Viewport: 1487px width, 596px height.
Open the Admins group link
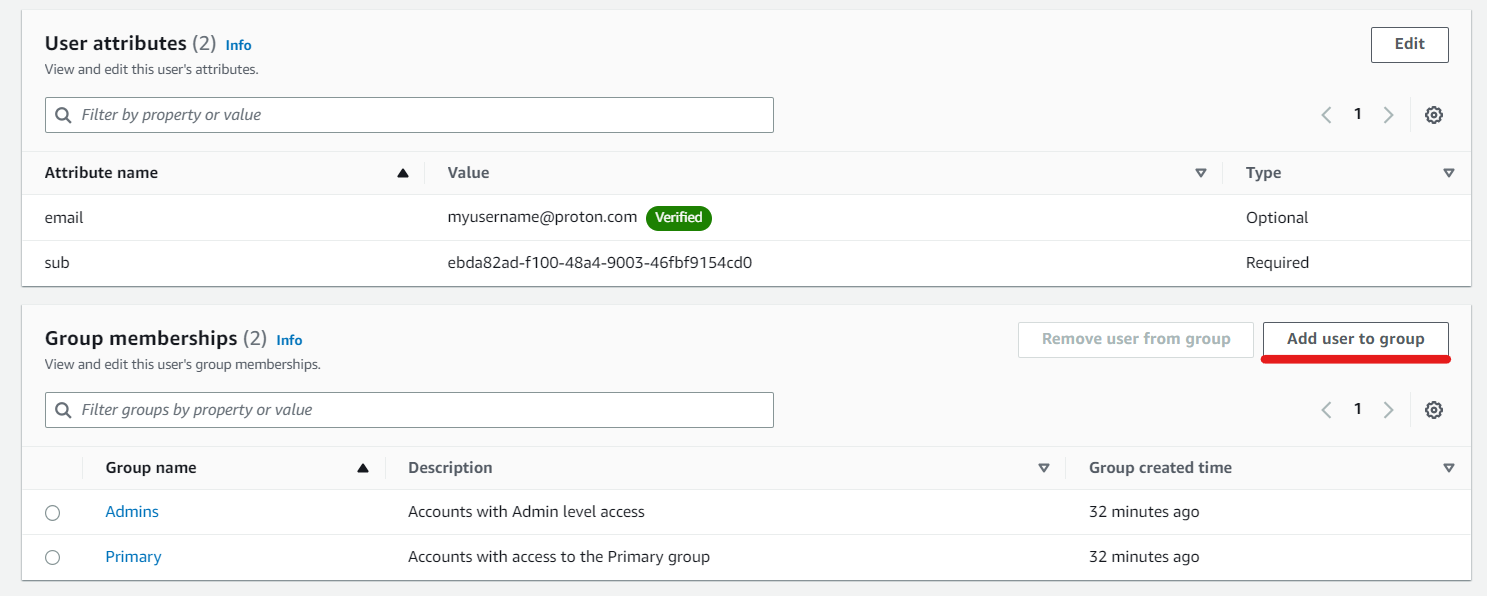pyautogui.click(x=132, y=512)
